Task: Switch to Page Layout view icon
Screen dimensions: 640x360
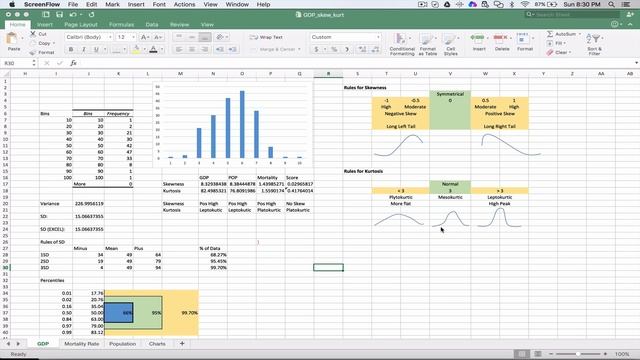Action: click(538, 354)
